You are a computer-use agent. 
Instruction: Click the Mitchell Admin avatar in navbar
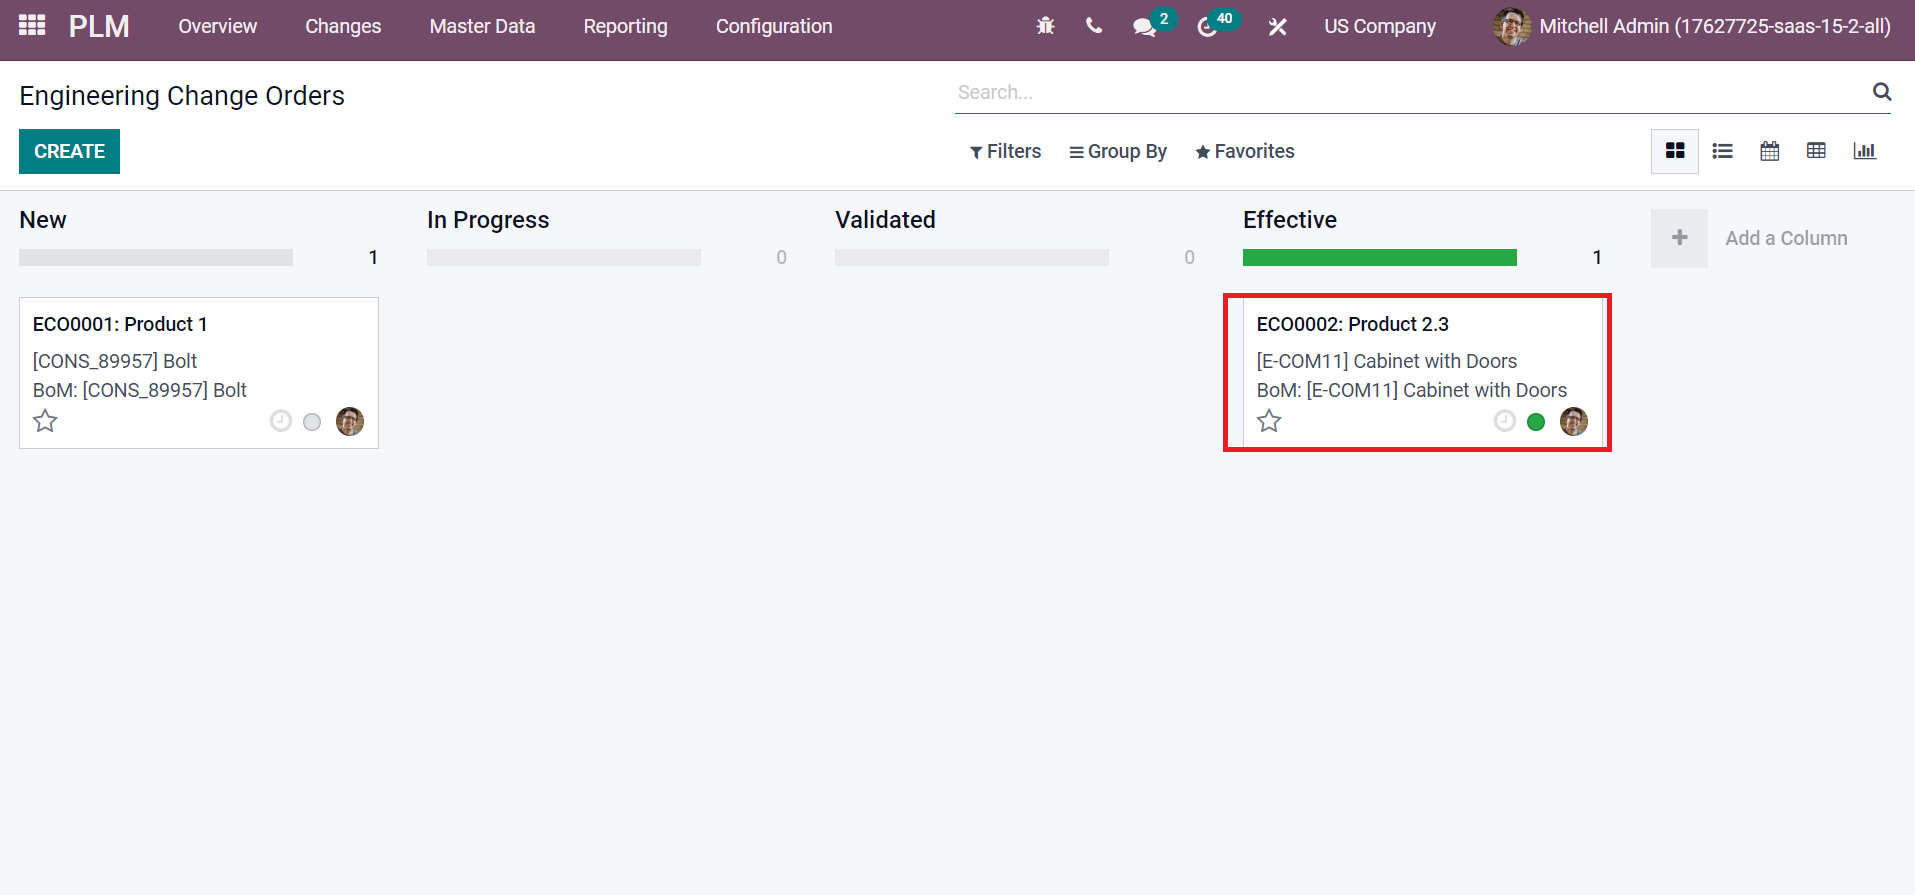click(1511, 26)
